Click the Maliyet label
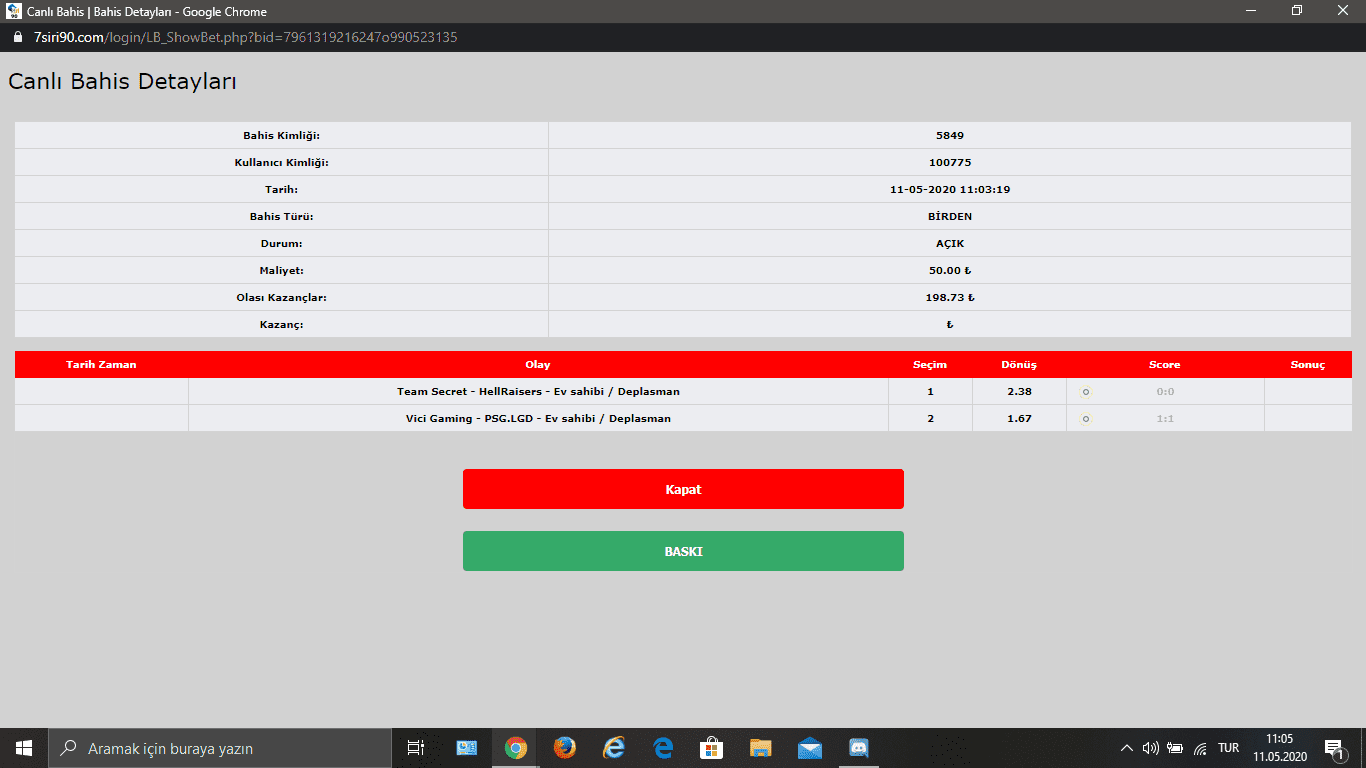 tap(281, 271)
